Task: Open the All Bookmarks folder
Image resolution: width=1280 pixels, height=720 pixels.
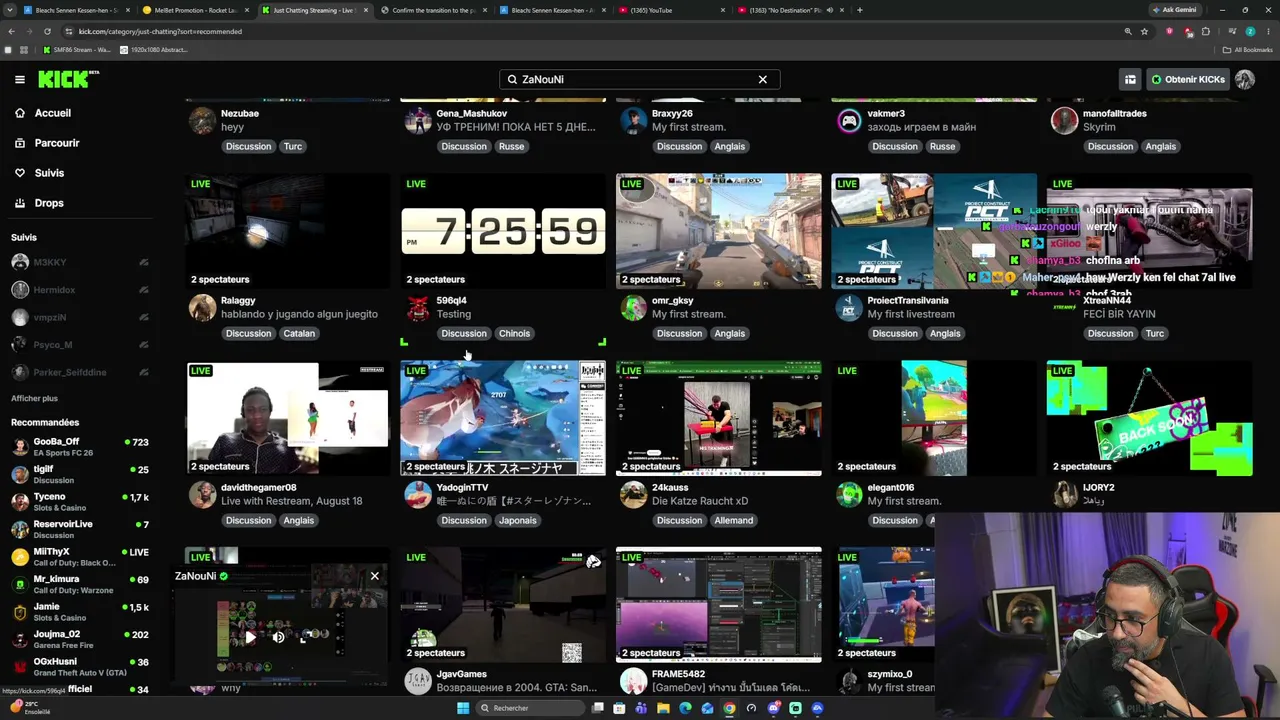Action: pyautogui.click(x=1248, y=49)
